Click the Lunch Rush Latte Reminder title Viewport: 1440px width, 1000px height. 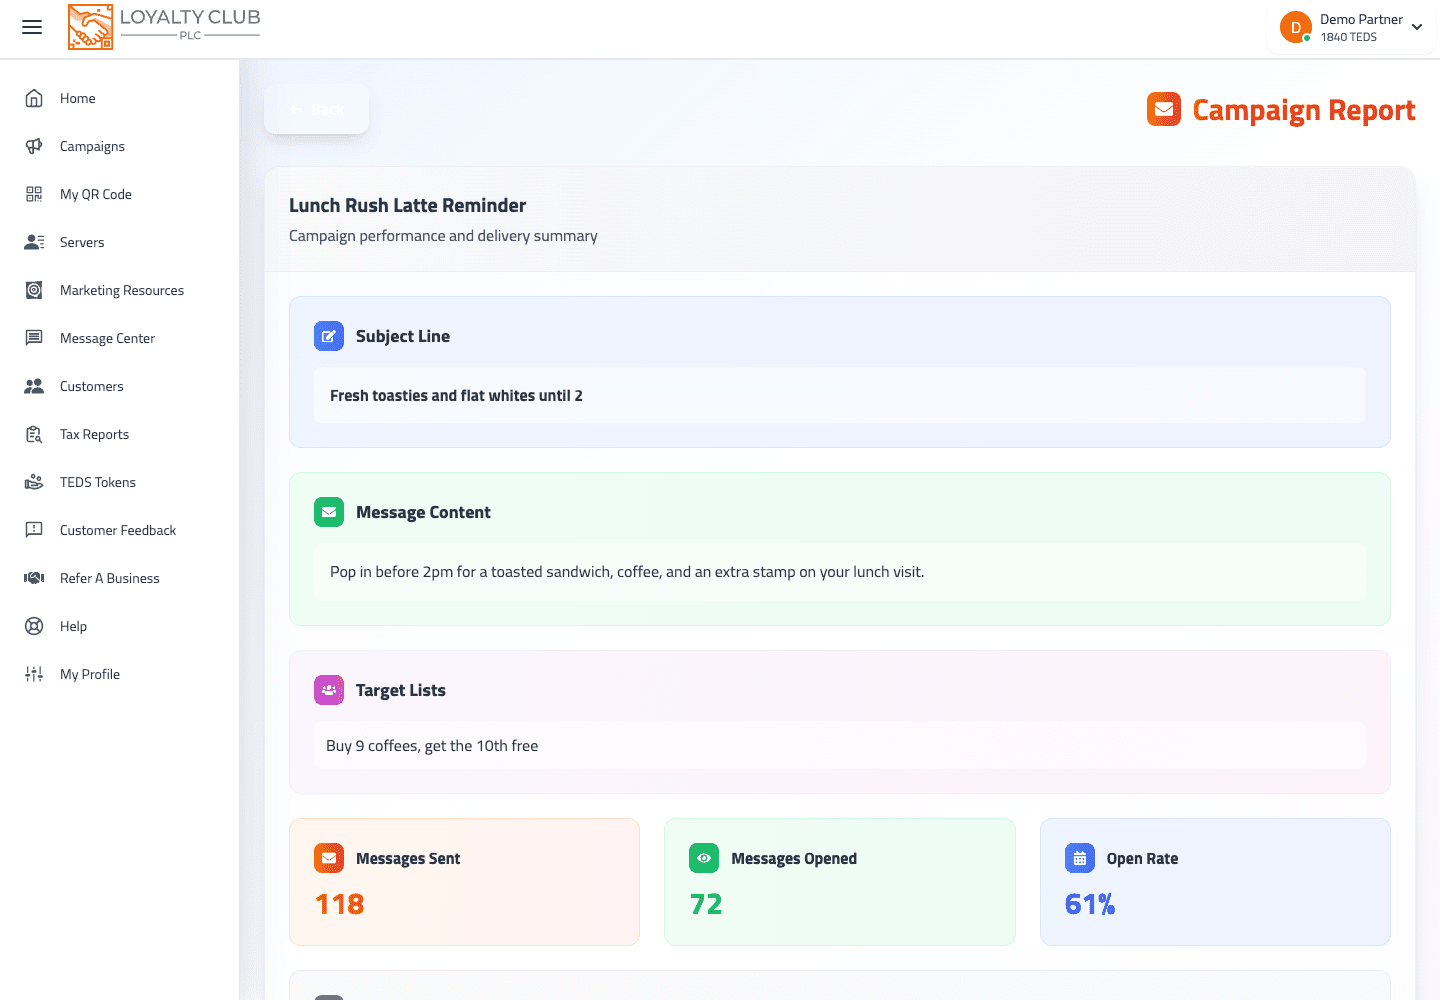[x=407, y=205]
